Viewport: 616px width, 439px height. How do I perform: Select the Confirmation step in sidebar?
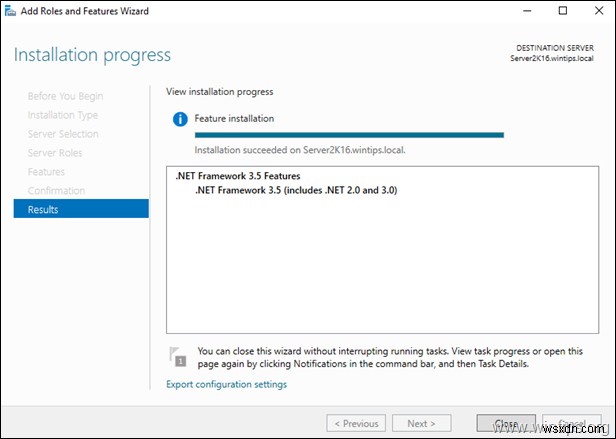[56, 190]
